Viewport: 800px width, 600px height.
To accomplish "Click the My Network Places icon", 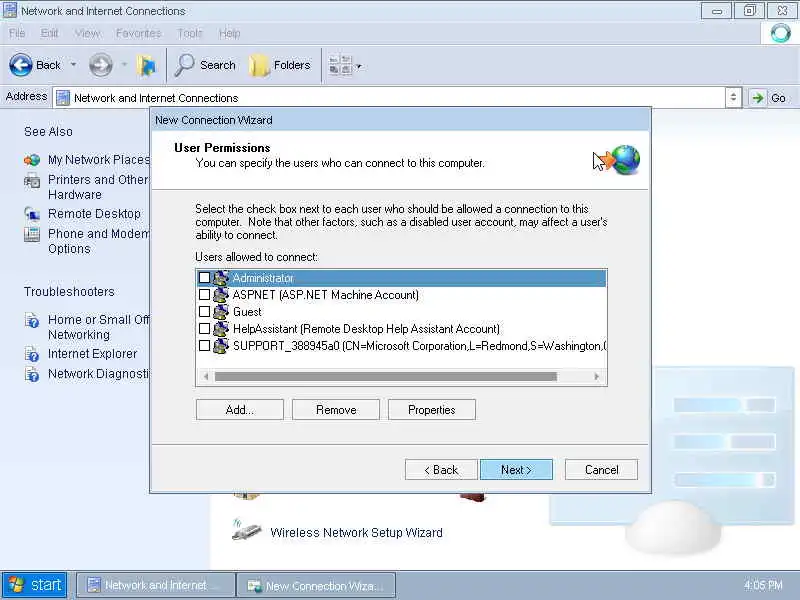I will click(x=32, y=160).
